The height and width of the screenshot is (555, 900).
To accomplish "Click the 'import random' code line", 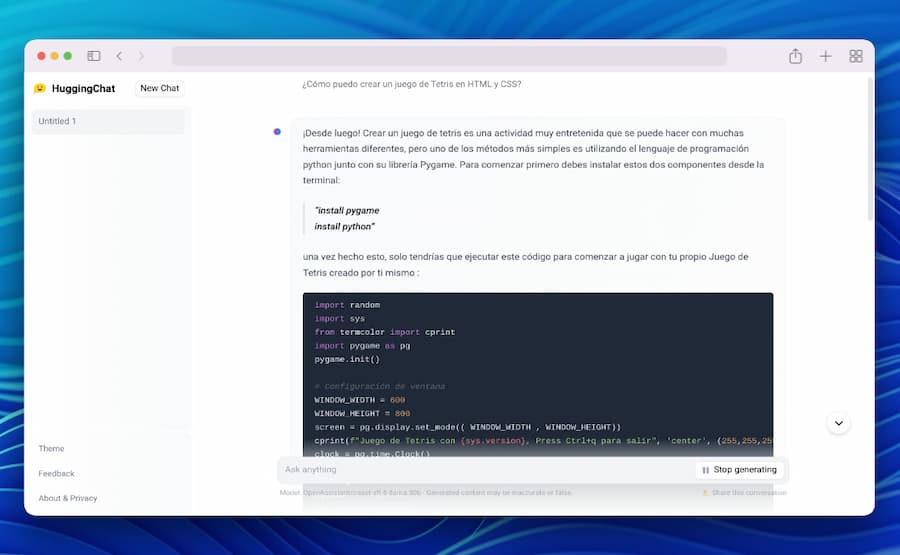I will (x=347, y=305).
